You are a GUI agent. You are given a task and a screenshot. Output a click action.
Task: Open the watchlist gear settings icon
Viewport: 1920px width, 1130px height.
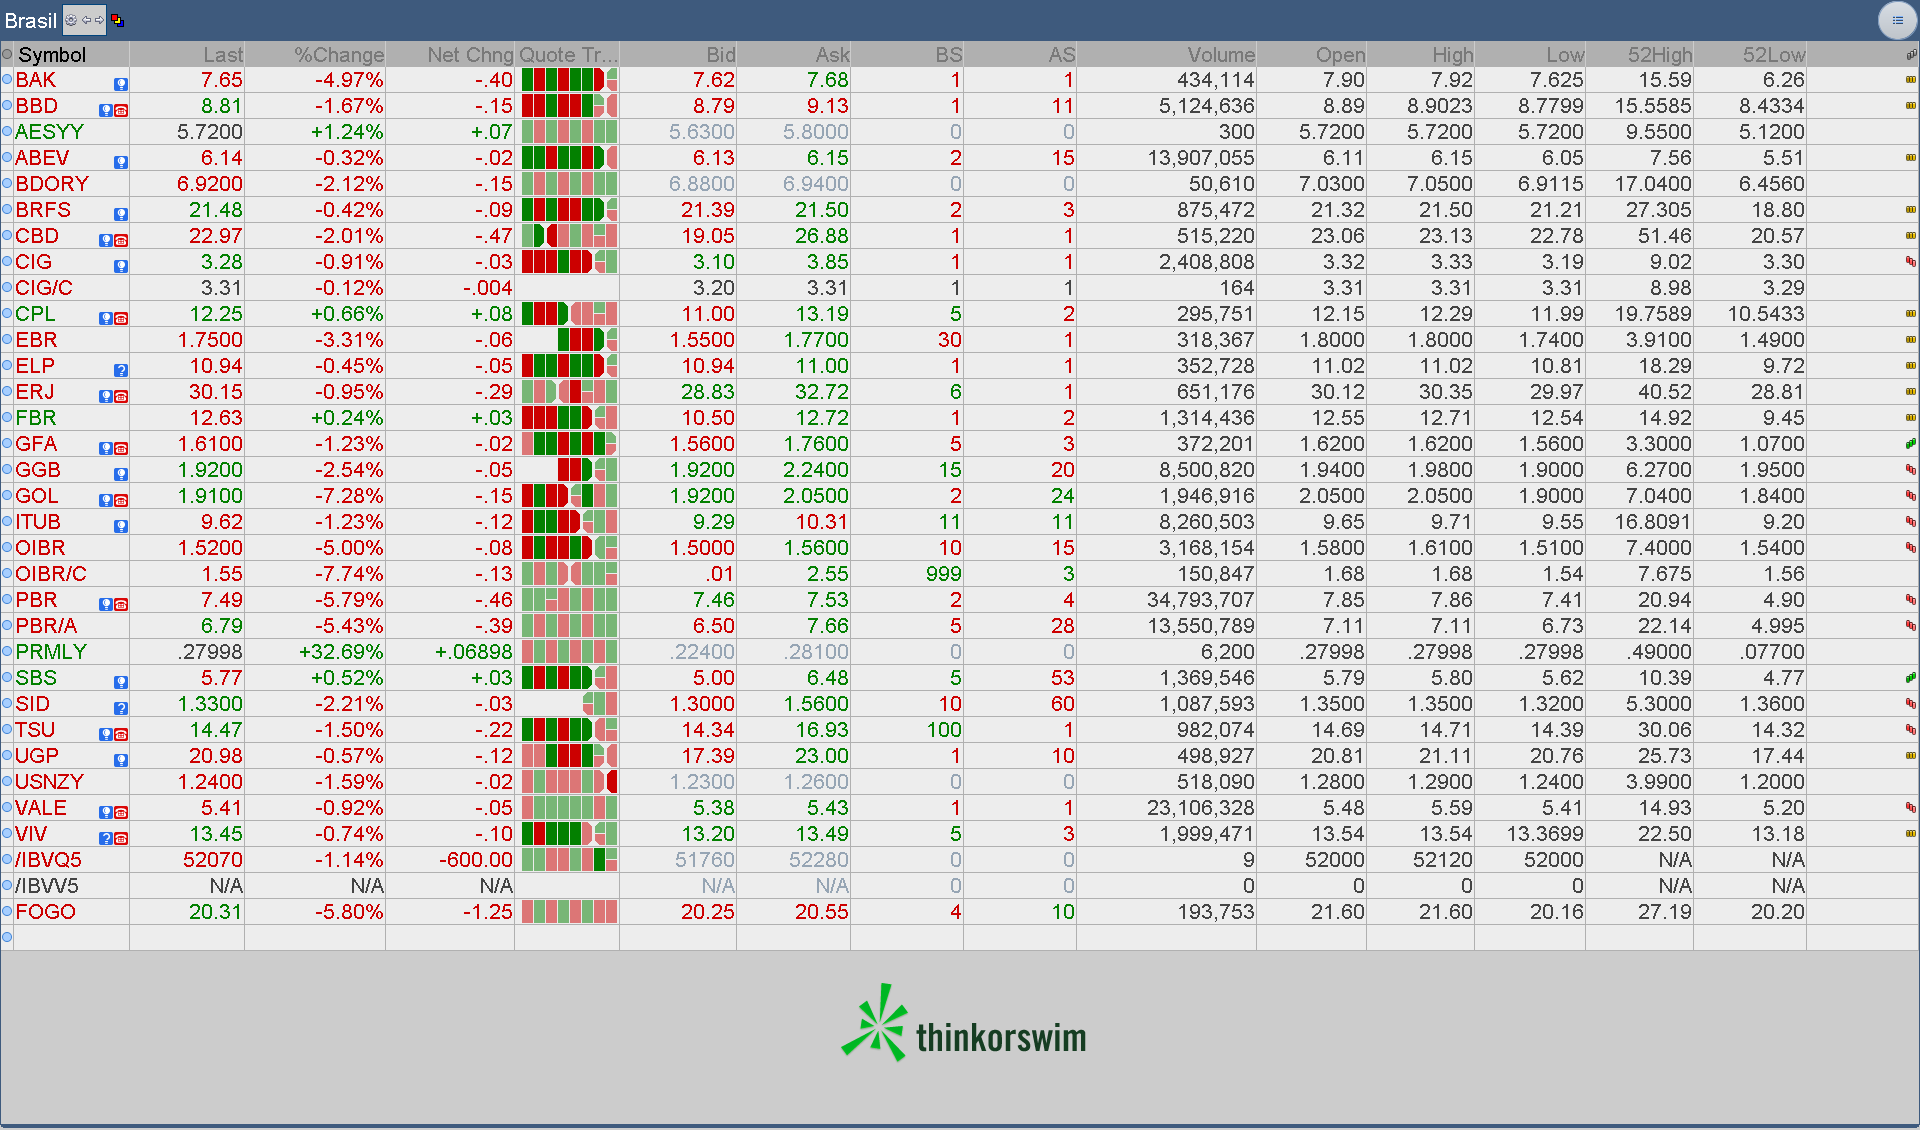(x=71, y=20)
